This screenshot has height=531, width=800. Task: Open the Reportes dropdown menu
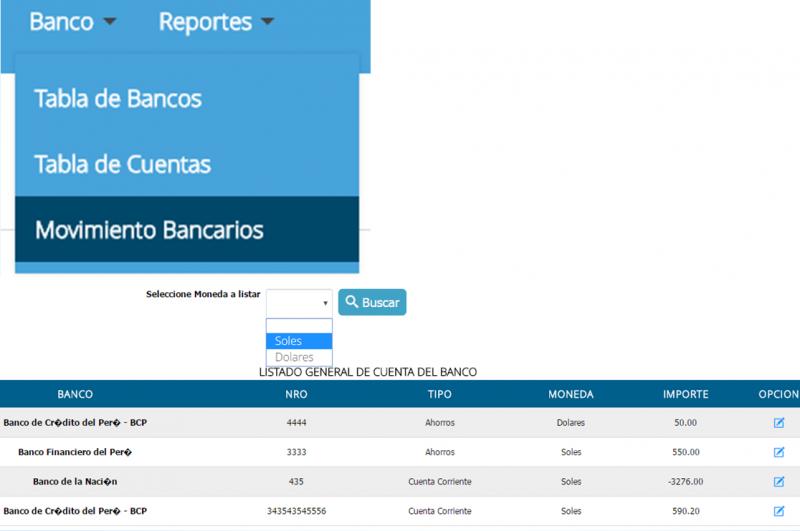216,22
